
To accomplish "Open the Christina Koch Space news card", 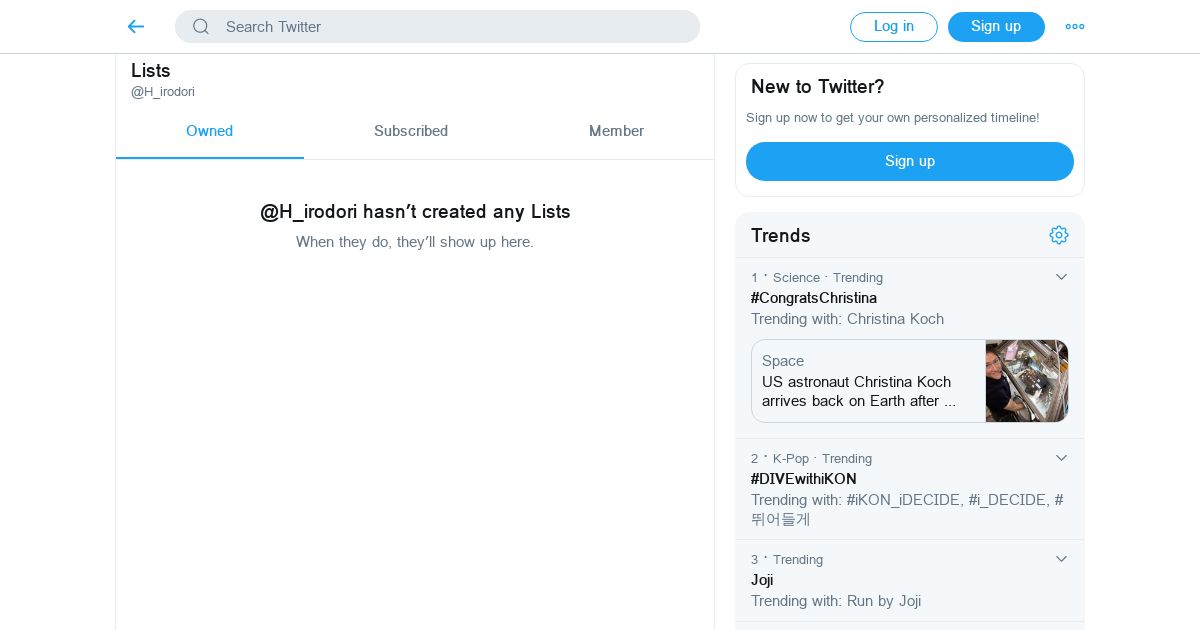I will 867,381.
